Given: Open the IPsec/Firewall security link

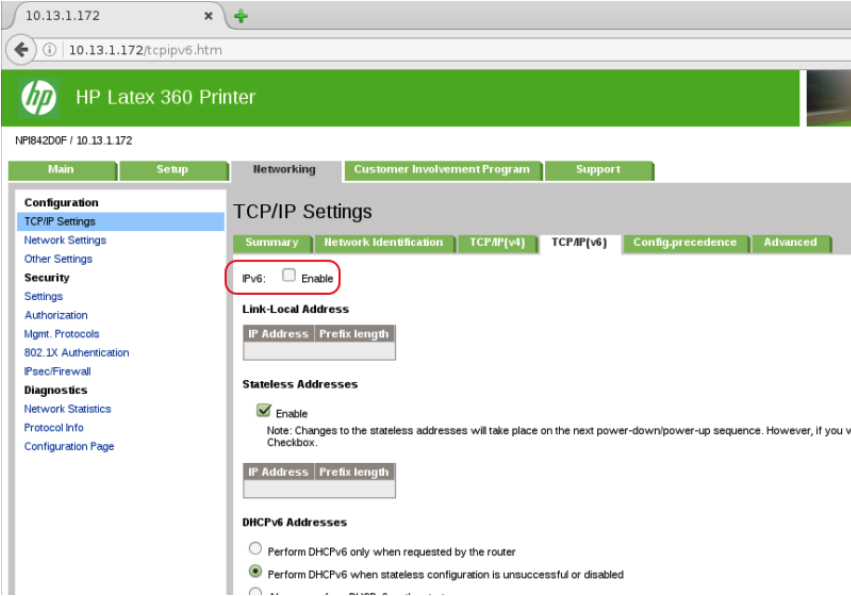Looking at the screenshot, I should point(57,371).
